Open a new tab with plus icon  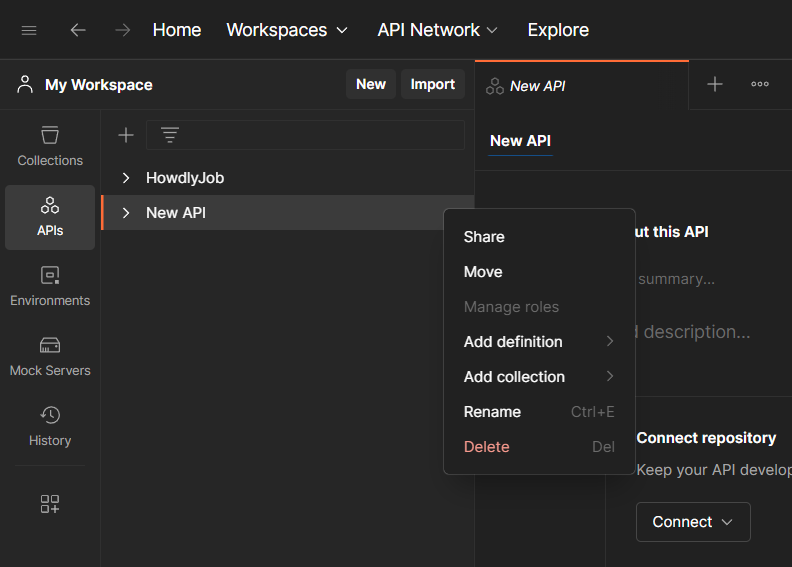click(x=714, y=84)
